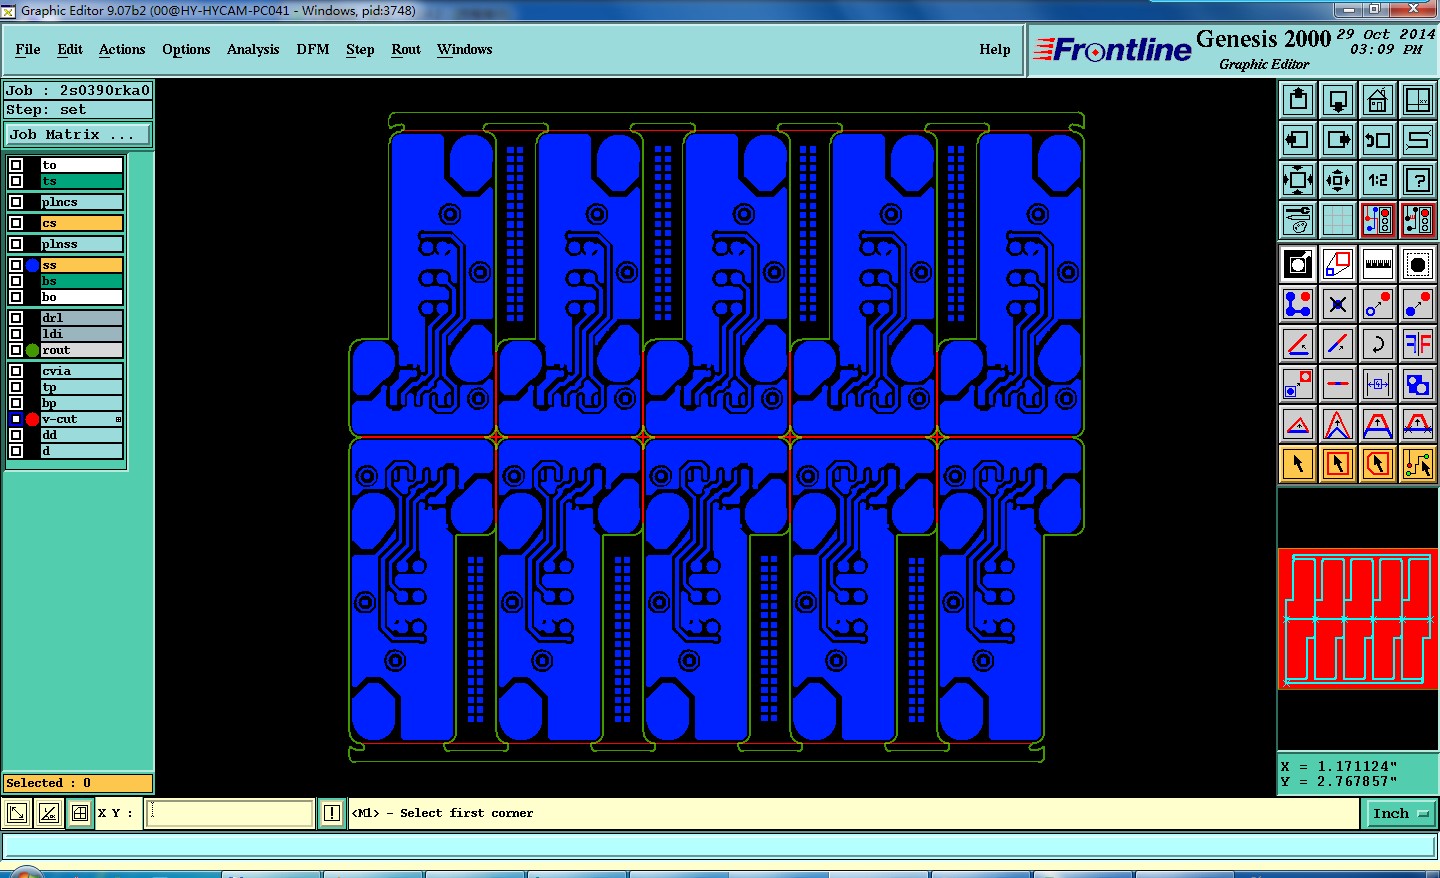1440x878 pixels.
Task: Open the DFM menu
Action: [x=313, y=49]
